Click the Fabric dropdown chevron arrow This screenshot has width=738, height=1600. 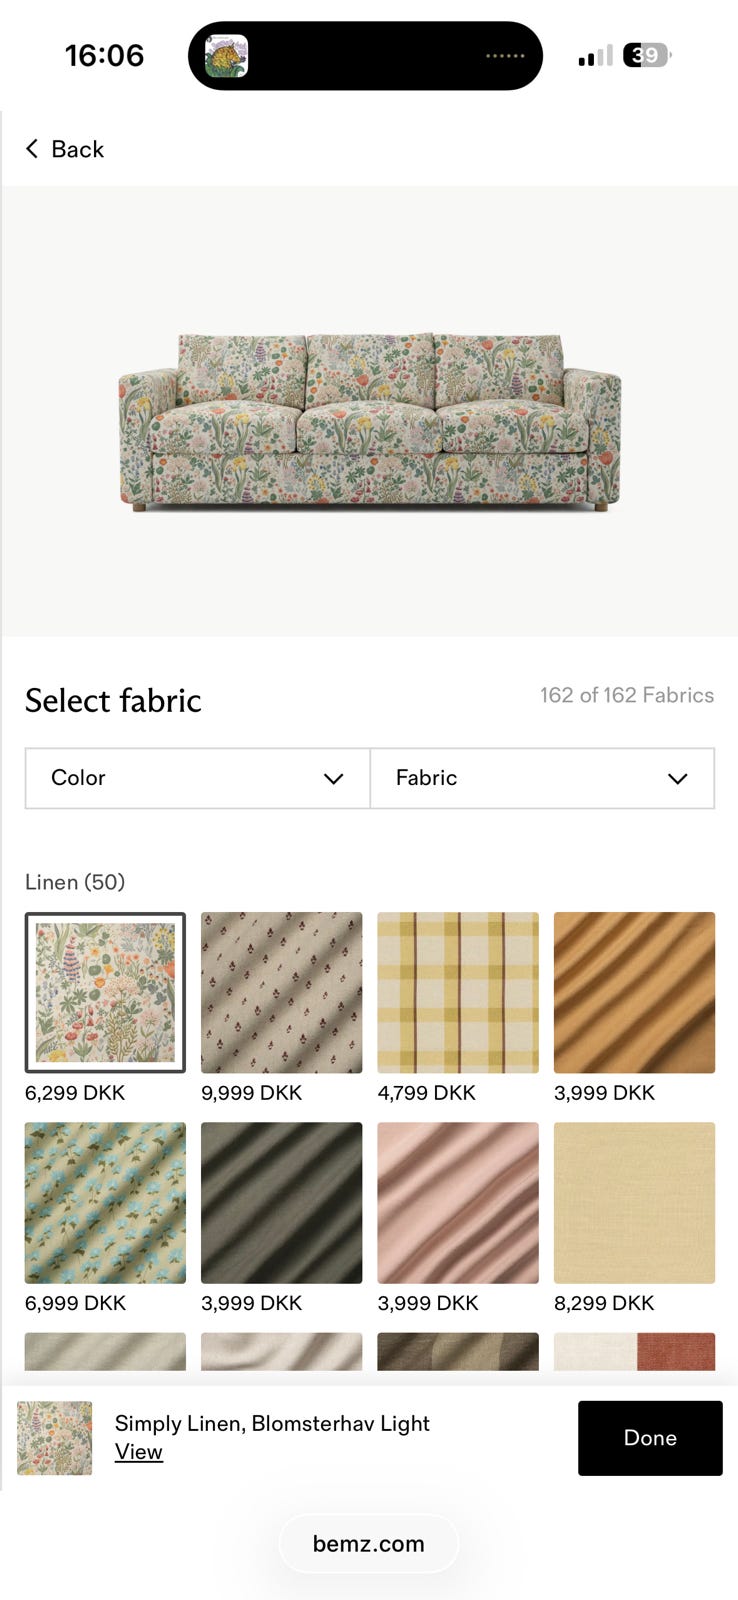click(677, 779)
